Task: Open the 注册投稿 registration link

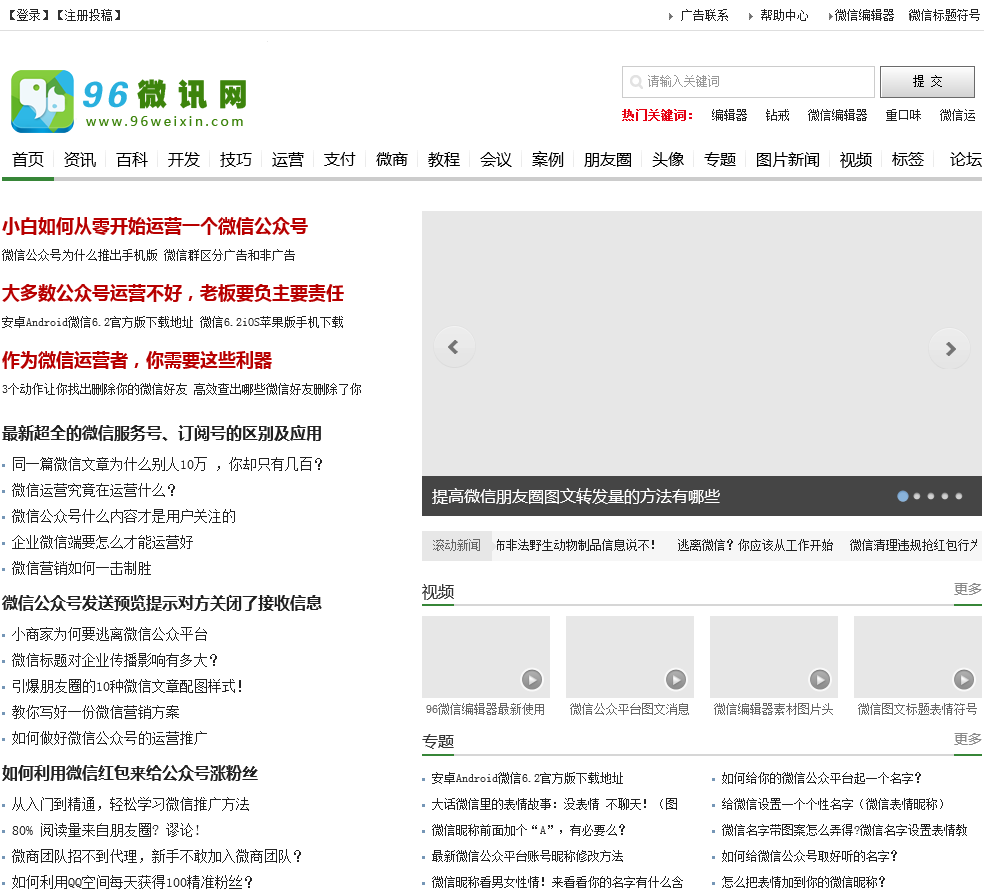Action: tap(88, 15)
